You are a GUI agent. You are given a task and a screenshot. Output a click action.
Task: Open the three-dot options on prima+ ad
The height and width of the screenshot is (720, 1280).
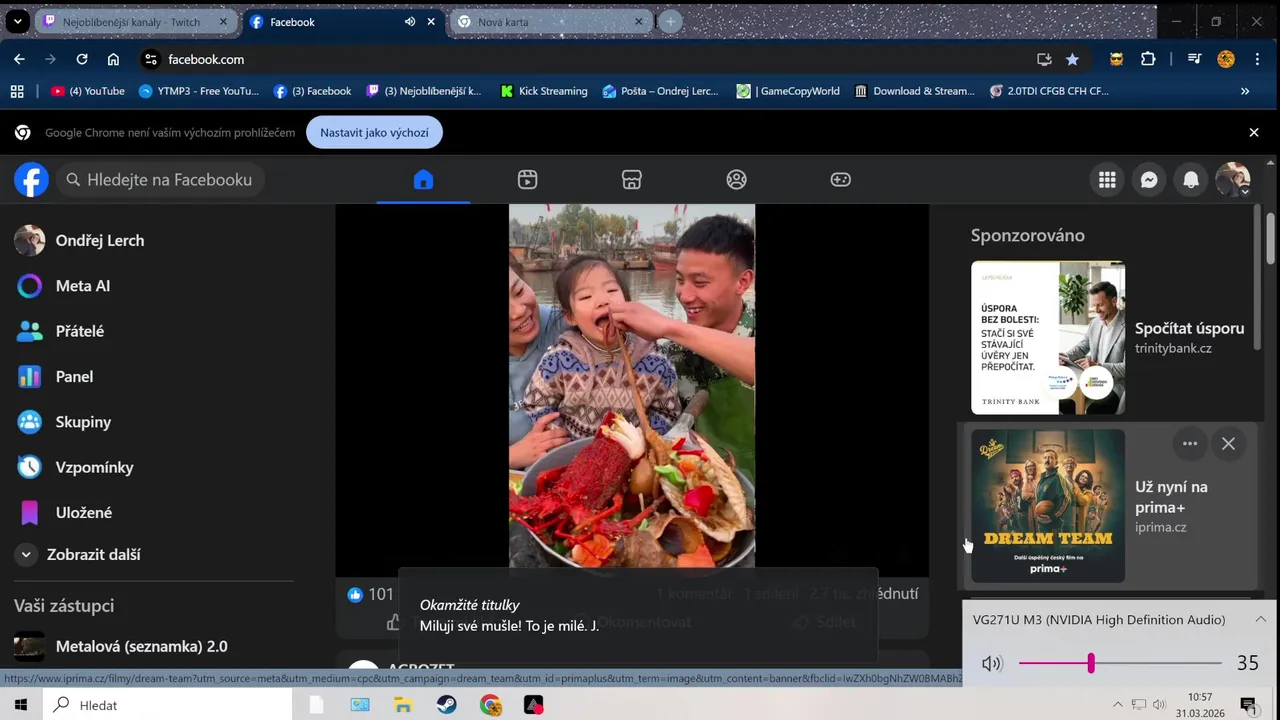click(1190, 444)
